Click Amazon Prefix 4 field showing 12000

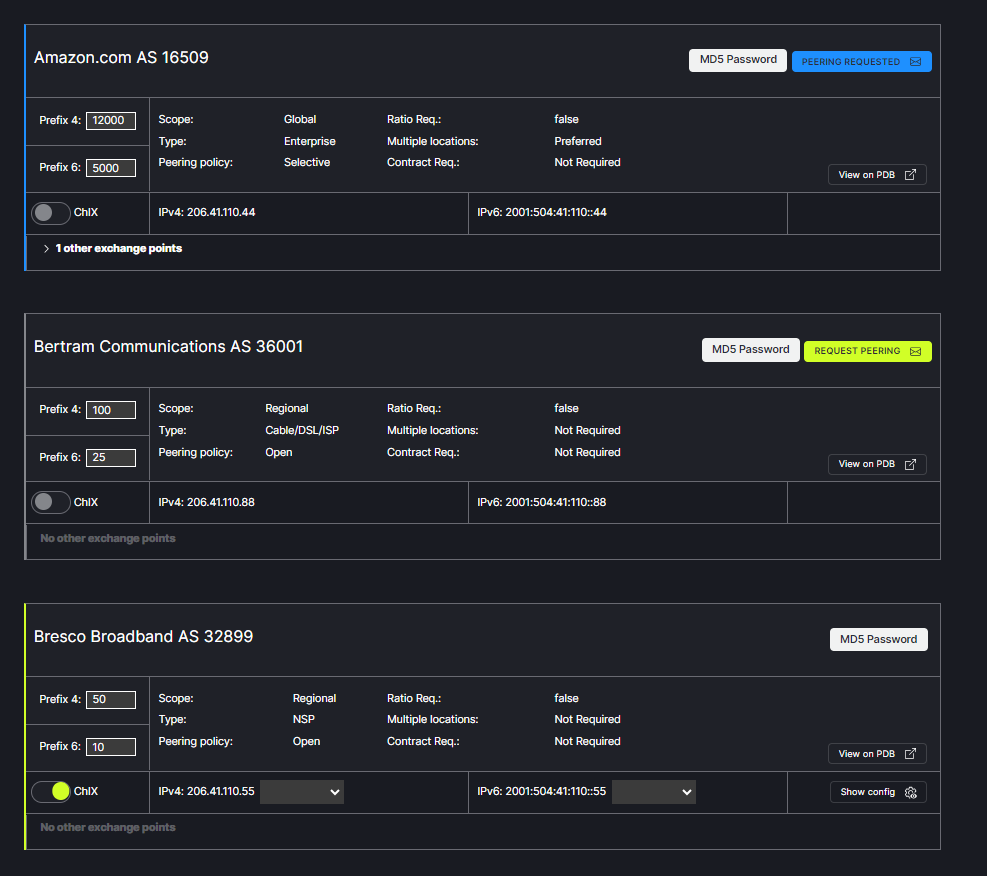pos(110,120)
